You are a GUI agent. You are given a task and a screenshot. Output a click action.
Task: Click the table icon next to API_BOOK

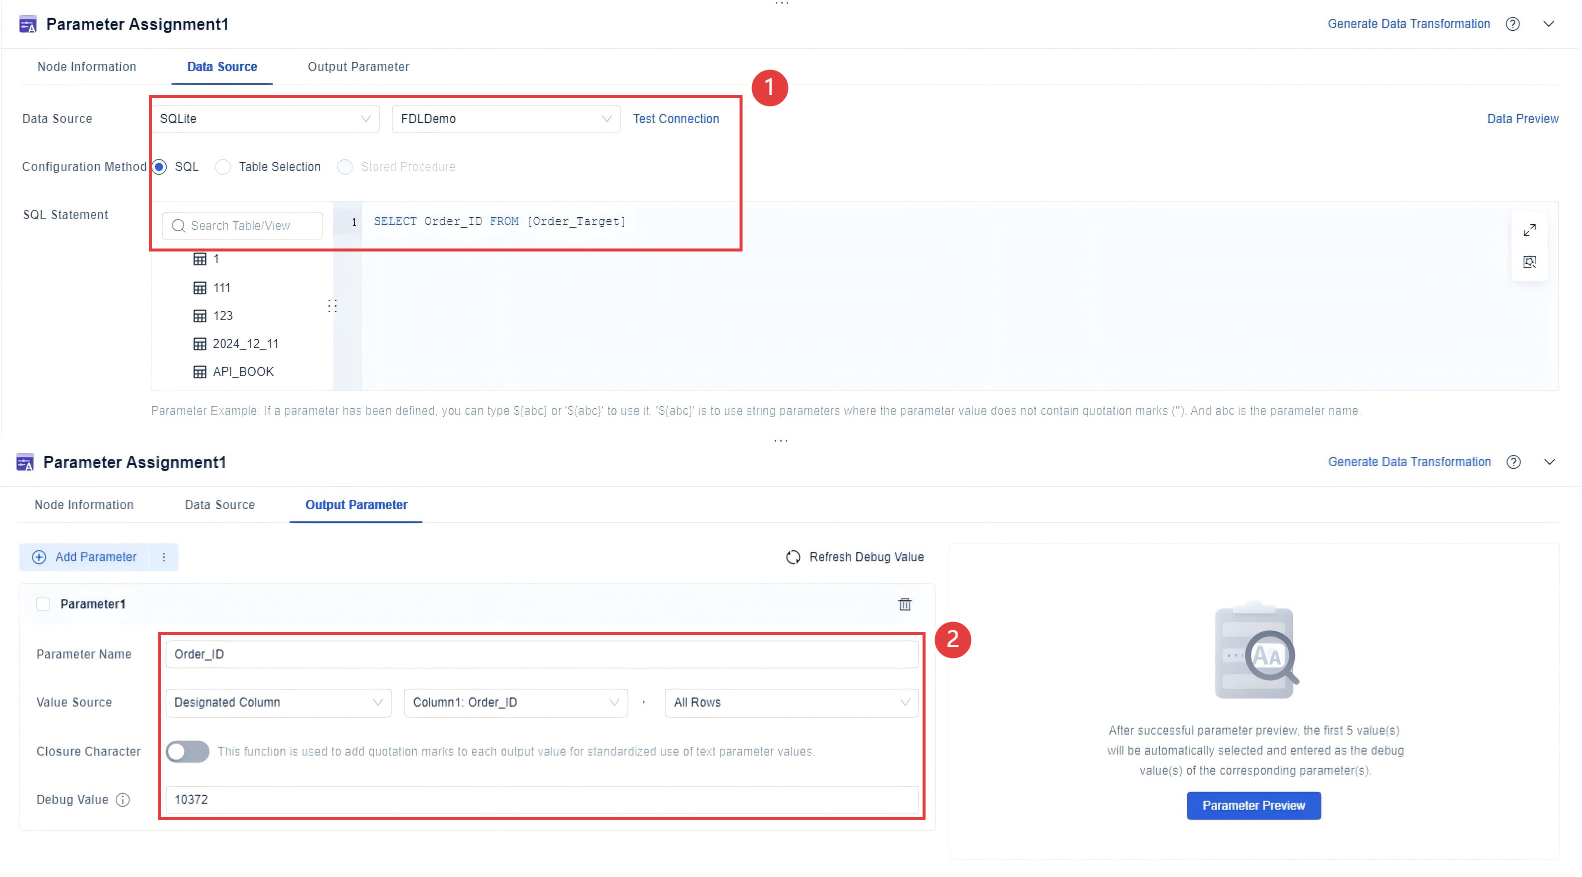tap(200, 372)
